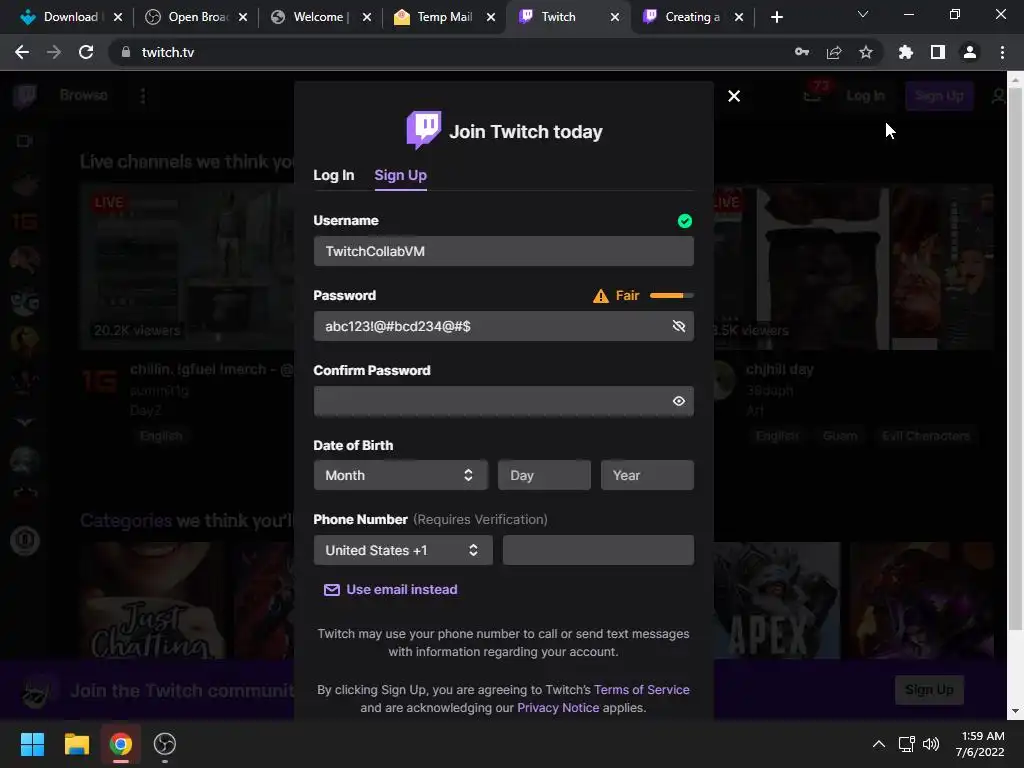Open the United States +1 country dropdown
The height and width of the screenshot is (768, 1024).
coord(403,551)
